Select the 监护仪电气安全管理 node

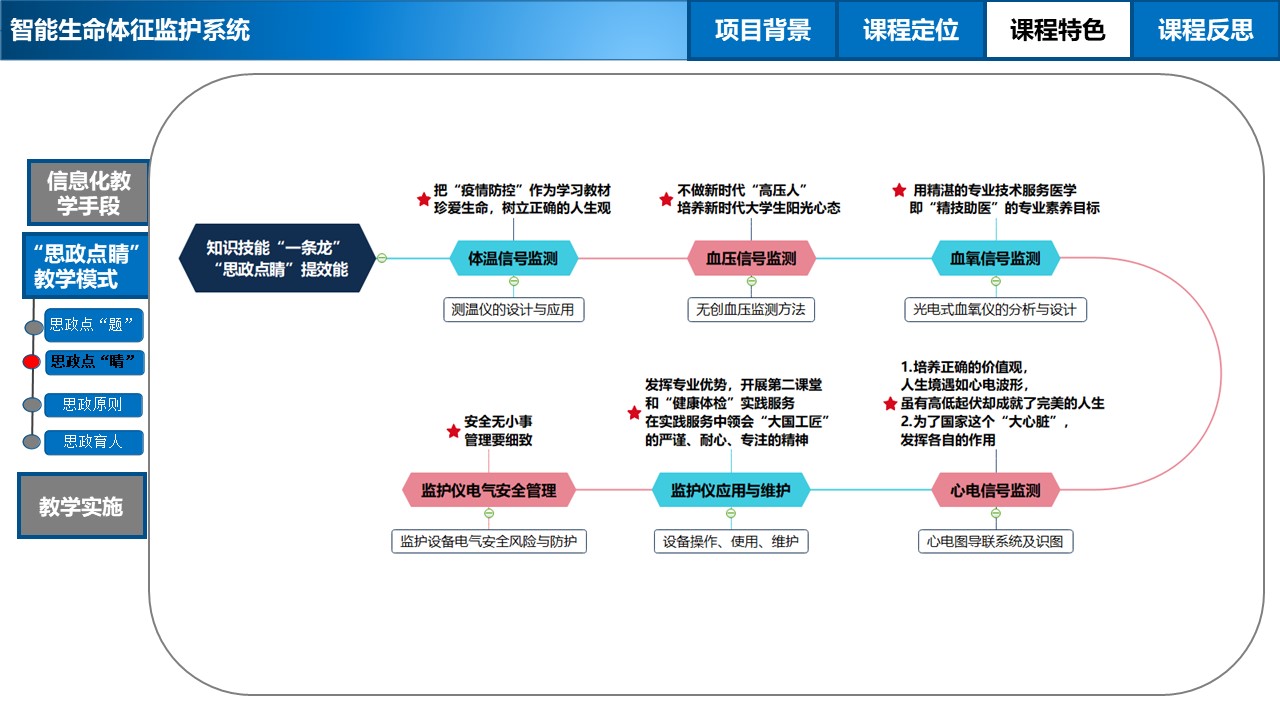(x=489, y=490)
